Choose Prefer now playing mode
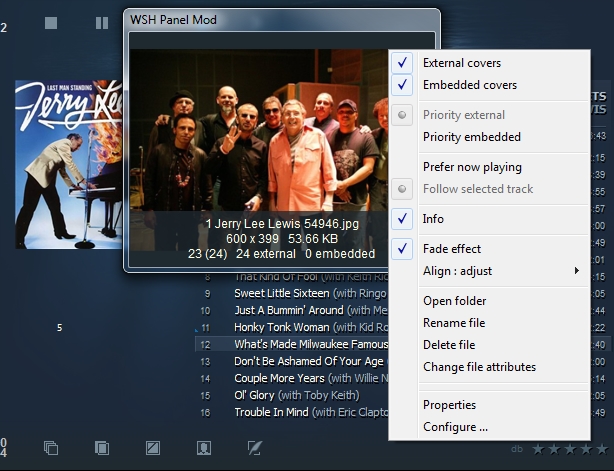This screenshot has height=471, width=614. coord(472,167)
